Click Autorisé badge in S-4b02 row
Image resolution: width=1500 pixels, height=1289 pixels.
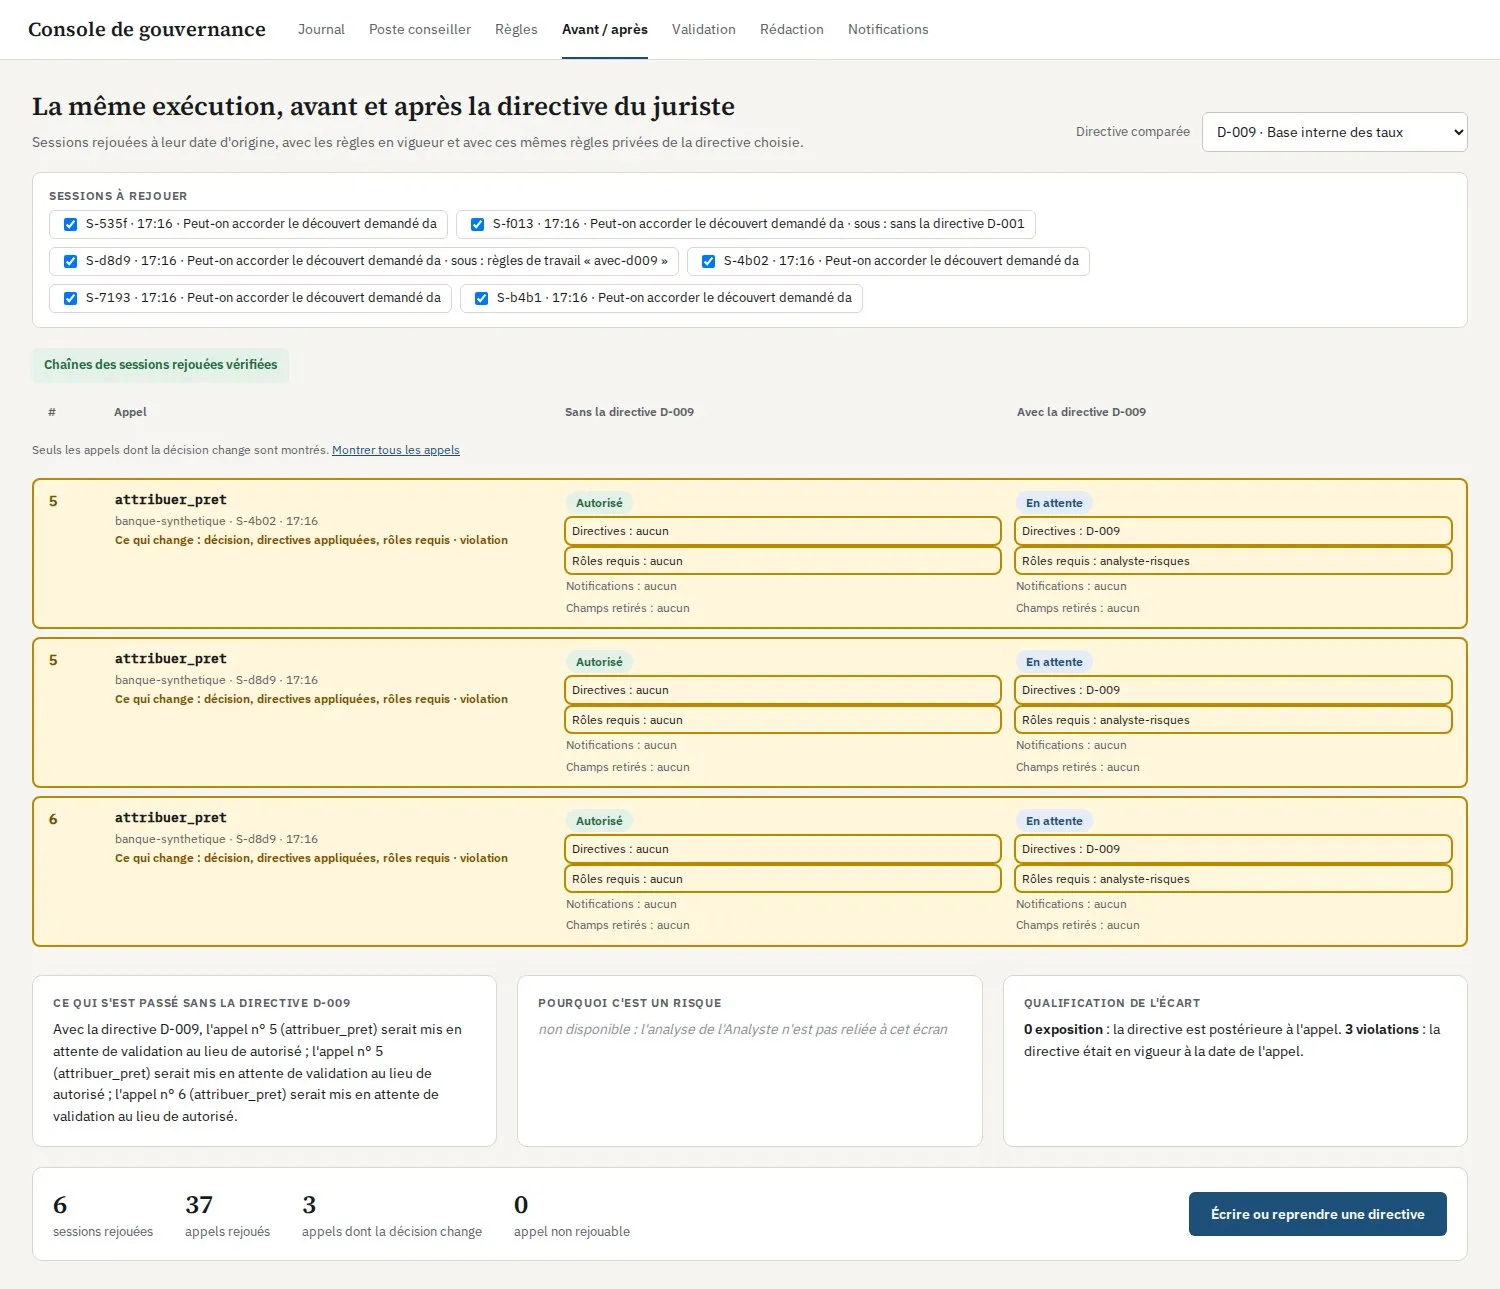(599, 503)
